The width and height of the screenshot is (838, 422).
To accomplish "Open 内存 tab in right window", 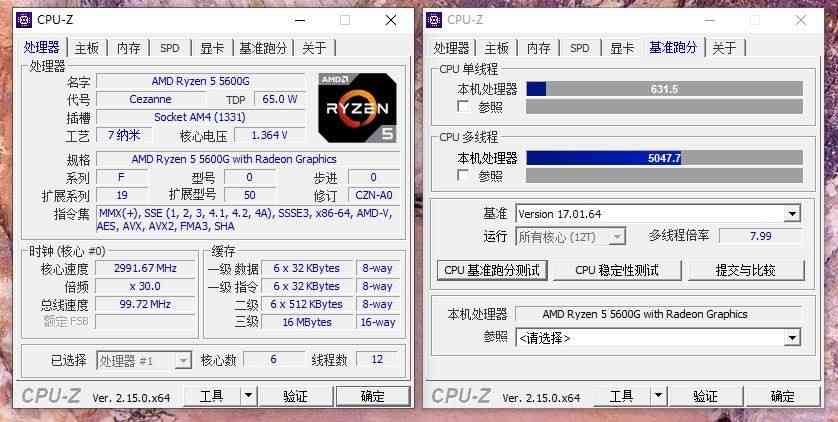I will point(538,48).
